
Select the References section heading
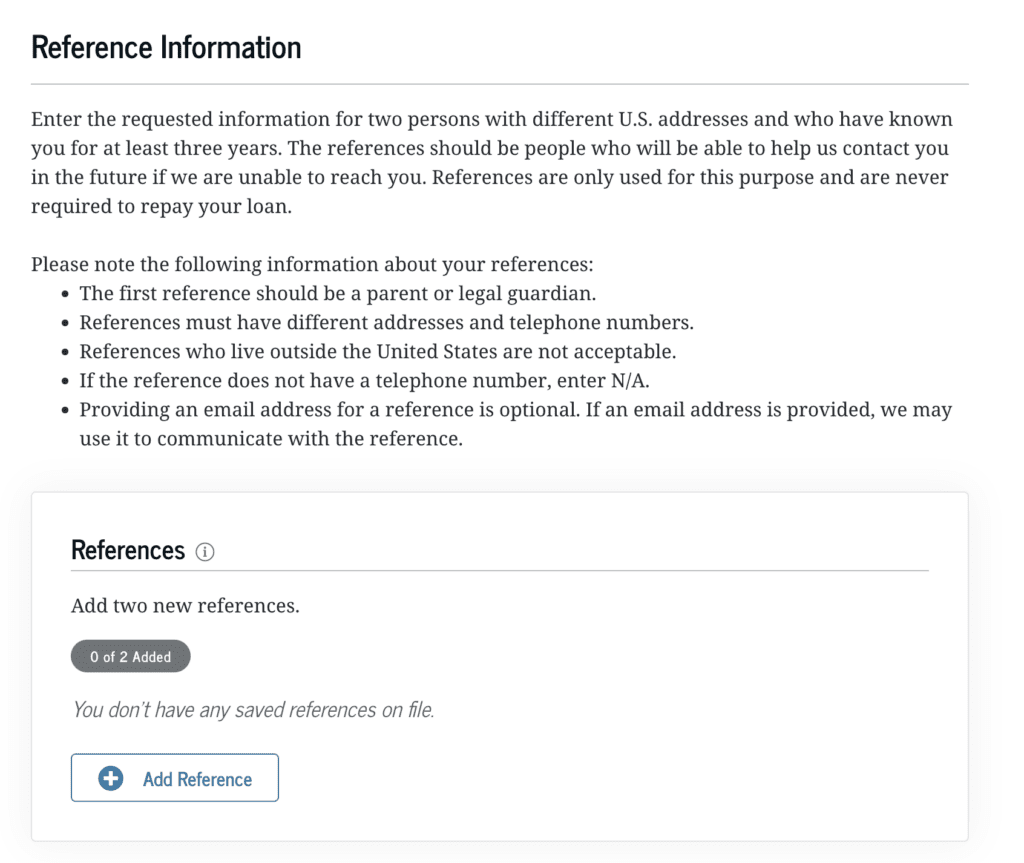[x=128, y=551]
